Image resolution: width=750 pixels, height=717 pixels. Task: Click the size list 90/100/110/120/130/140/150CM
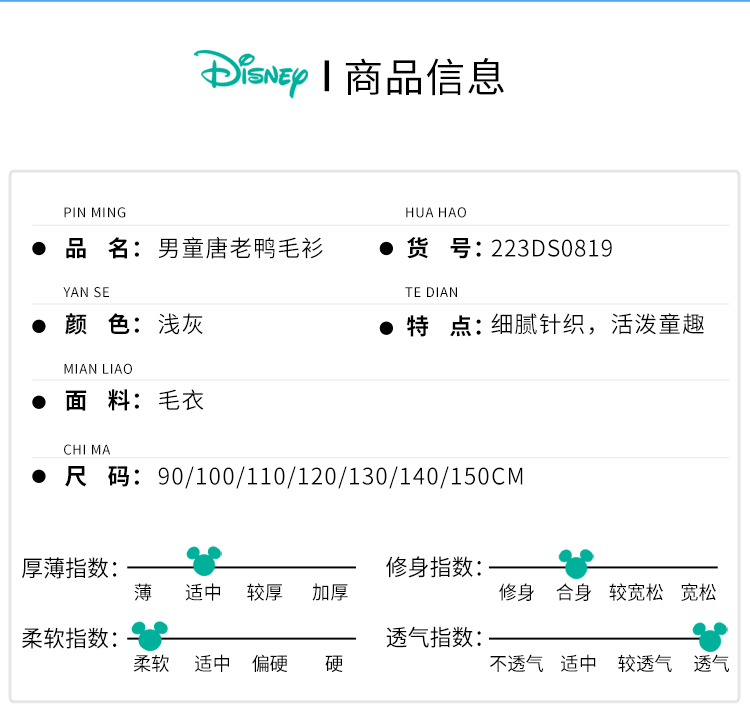[x=341, y=477]
